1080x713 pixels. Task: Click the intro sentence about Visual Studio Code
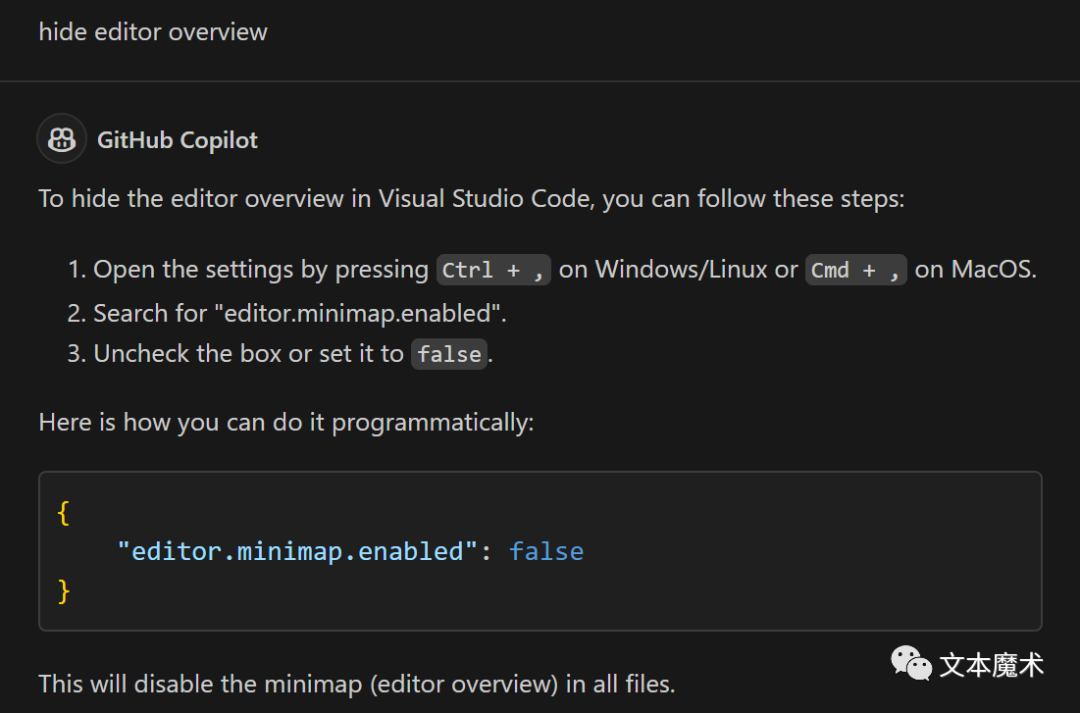pyautogui.click(x=471, y=198)
